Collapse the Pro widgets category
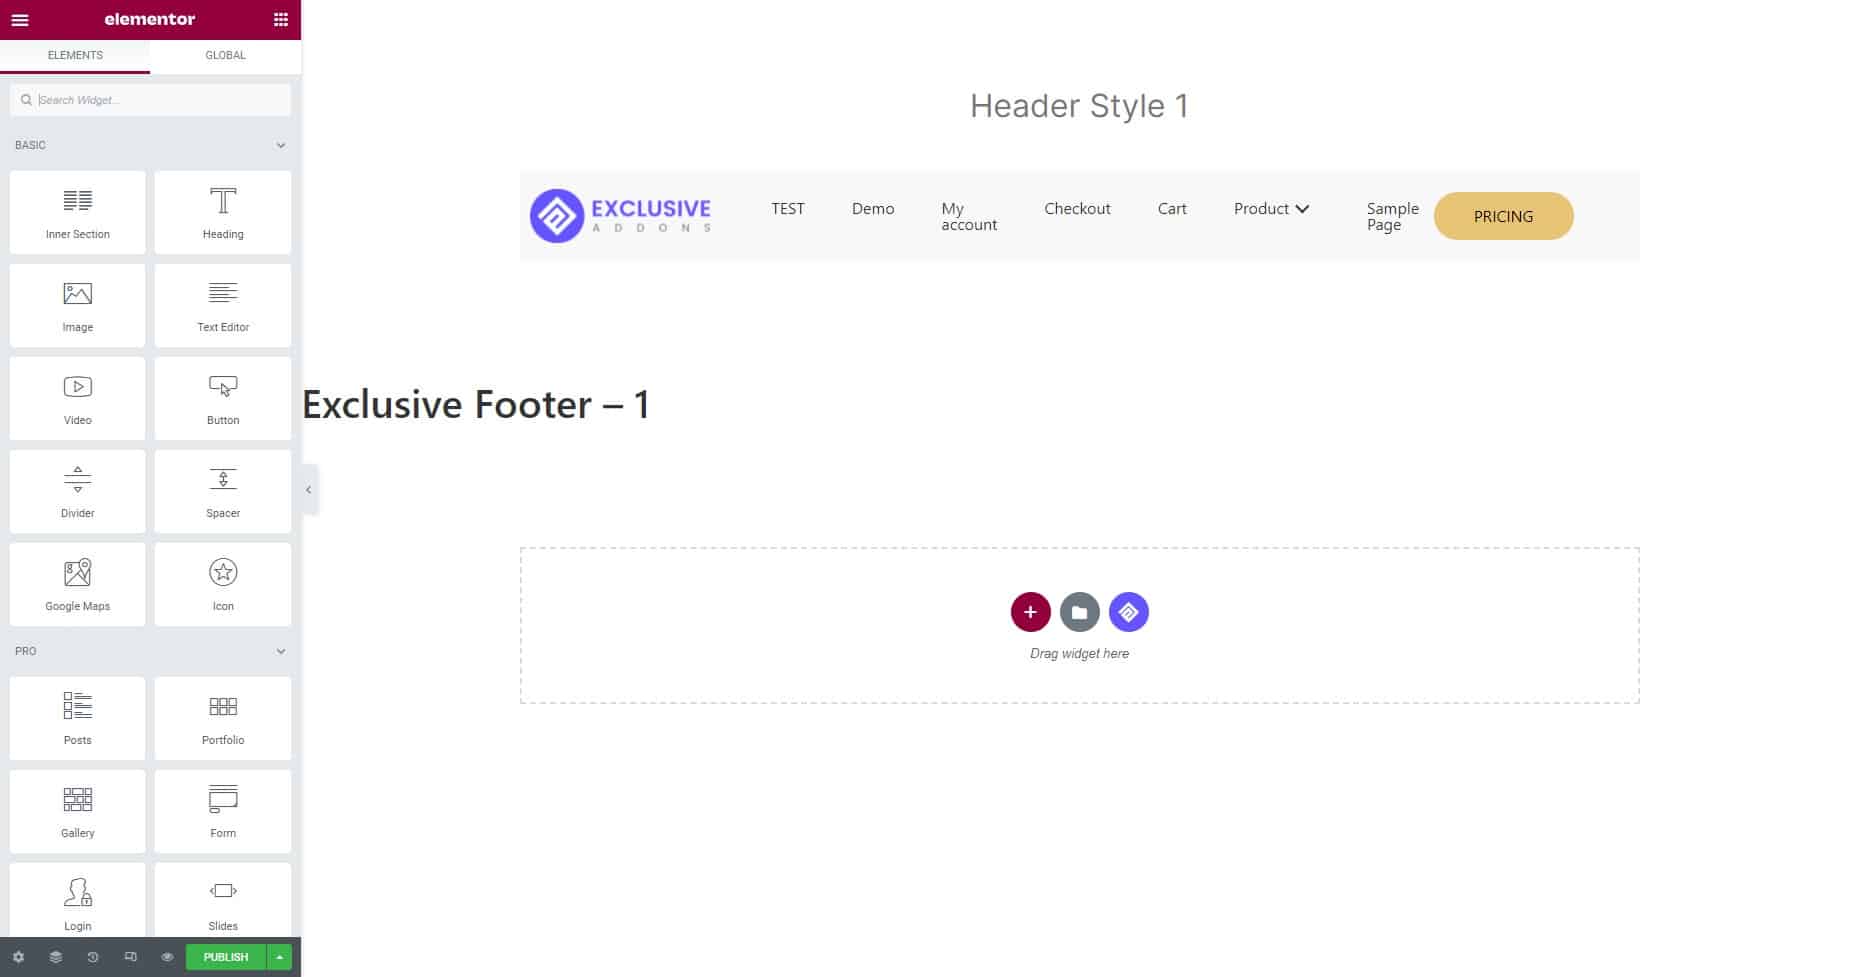Viewport: 1858px width, 977px height. (281, 651)
